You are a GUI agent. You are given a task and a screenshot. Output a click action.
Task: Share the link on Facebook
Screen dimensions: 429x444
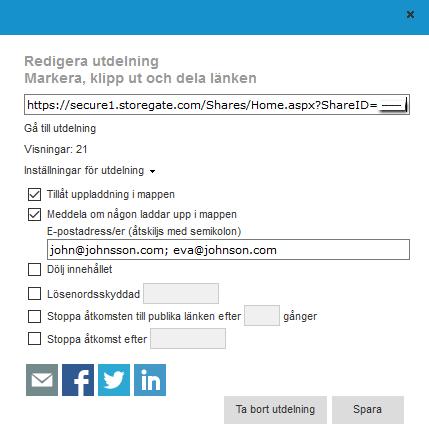[78, 380]
